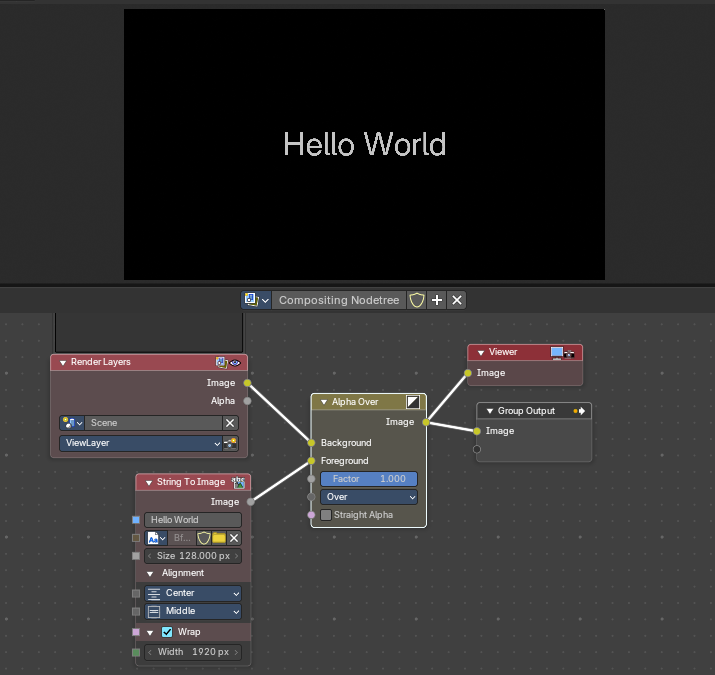
Task: Open the Center horizontal alignment dropdown
Action: tap(193, 593)
